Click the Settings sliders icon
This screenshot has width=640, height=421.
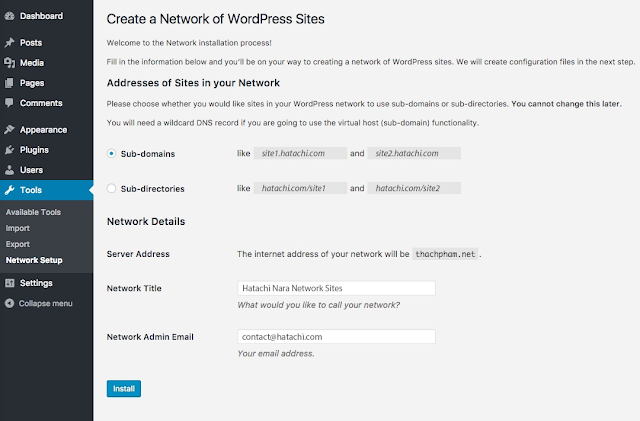(x=9, y=283)
